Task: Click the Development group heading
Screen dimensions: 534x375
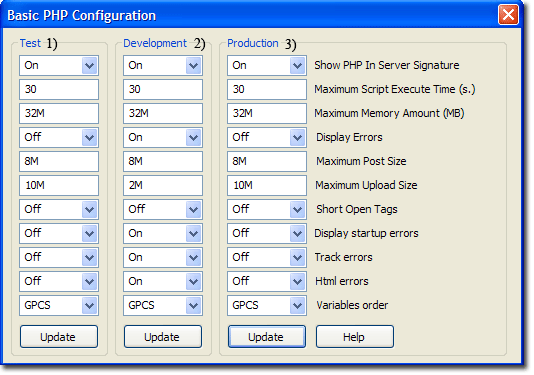Action: 155,43
